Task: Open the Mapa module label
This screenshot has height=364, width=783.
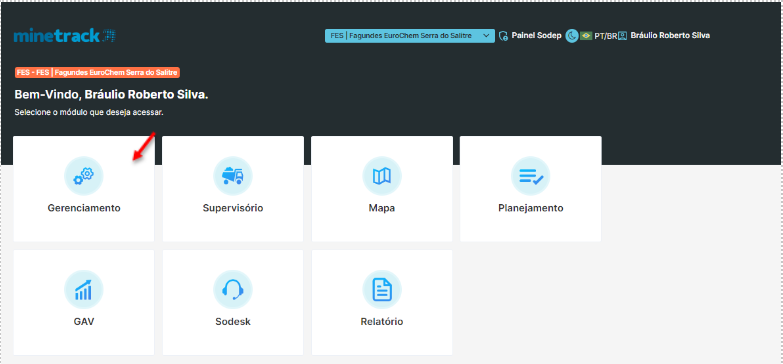Action: (x=382, y=208)
